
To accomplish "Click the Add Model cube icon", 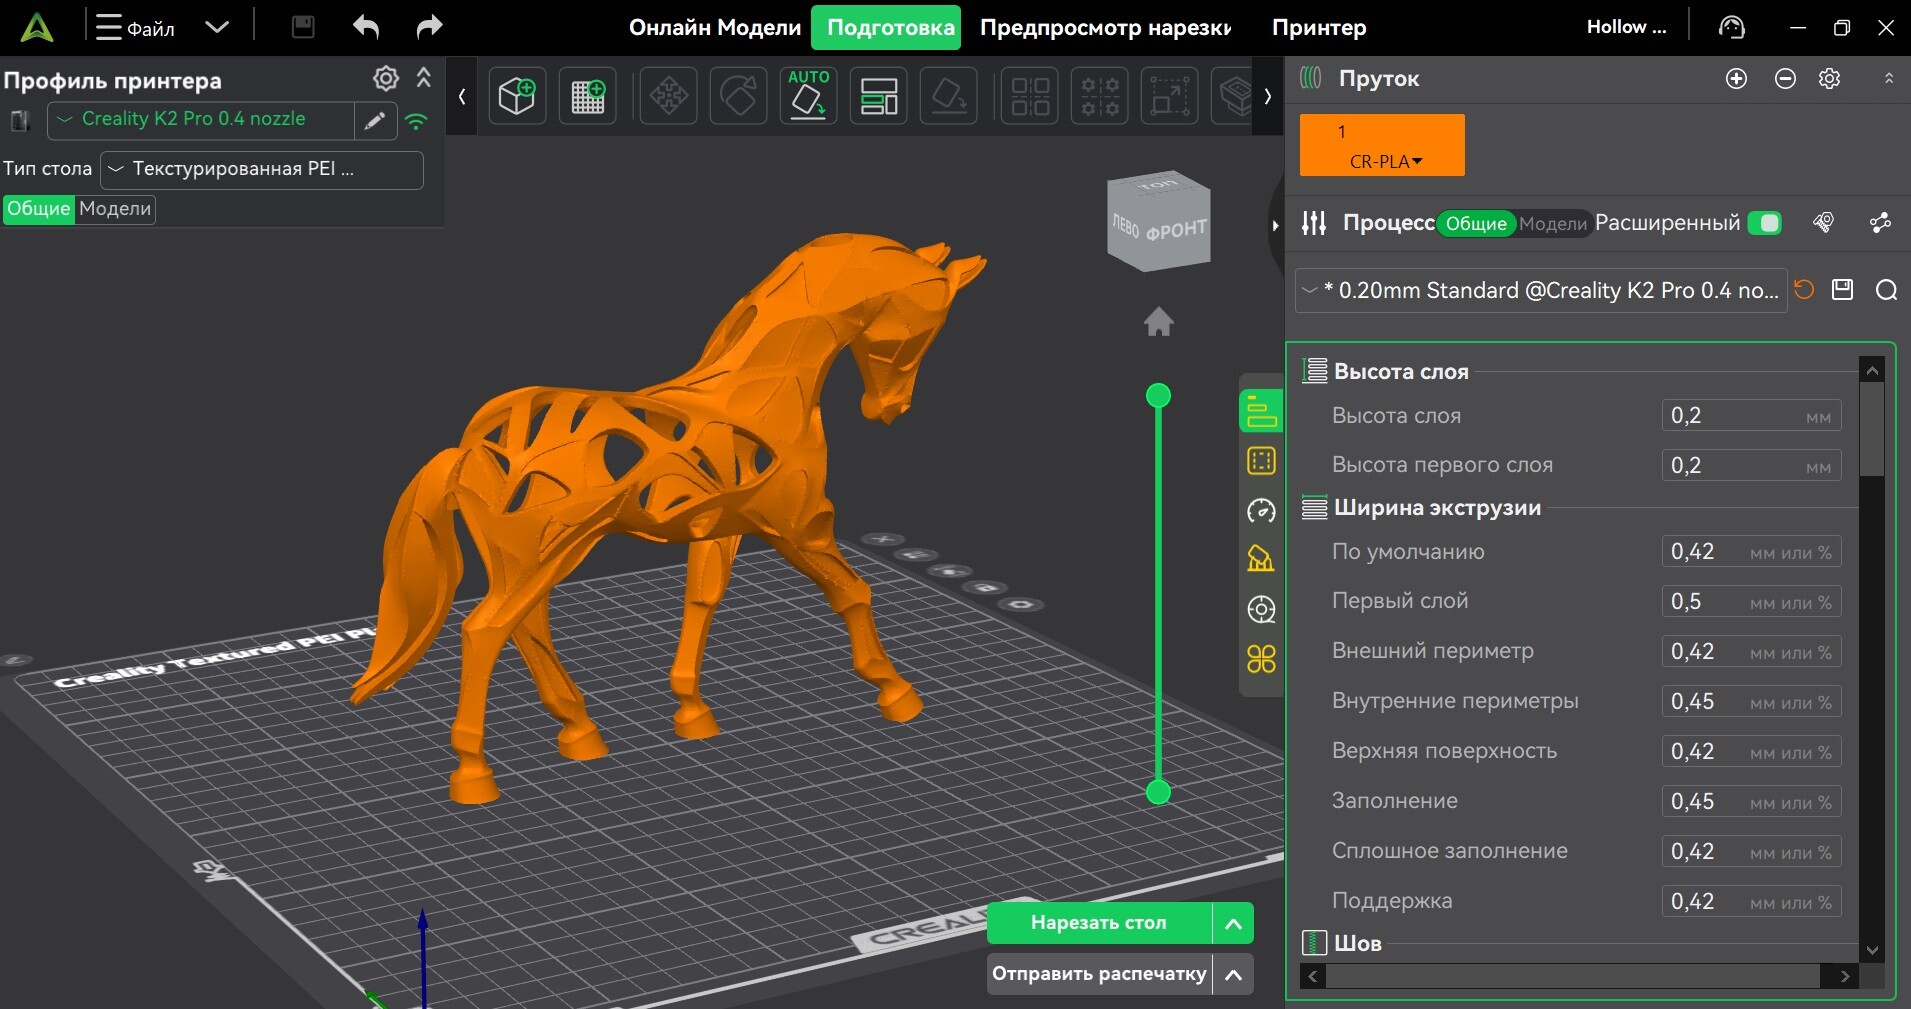I will point(517,97).
